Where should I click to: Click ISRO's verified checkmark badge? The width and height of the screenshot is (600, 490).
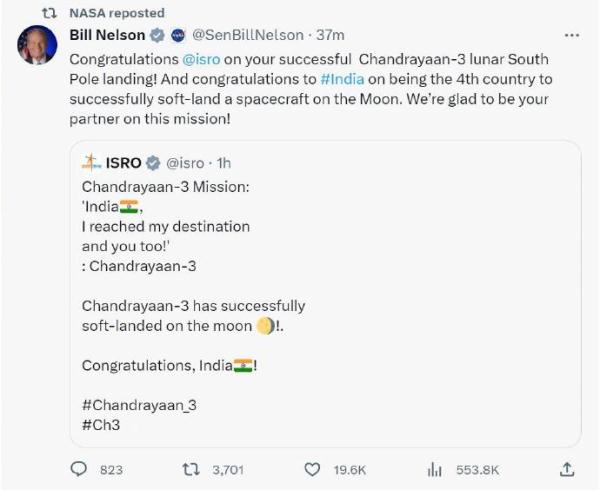(153, 162)
